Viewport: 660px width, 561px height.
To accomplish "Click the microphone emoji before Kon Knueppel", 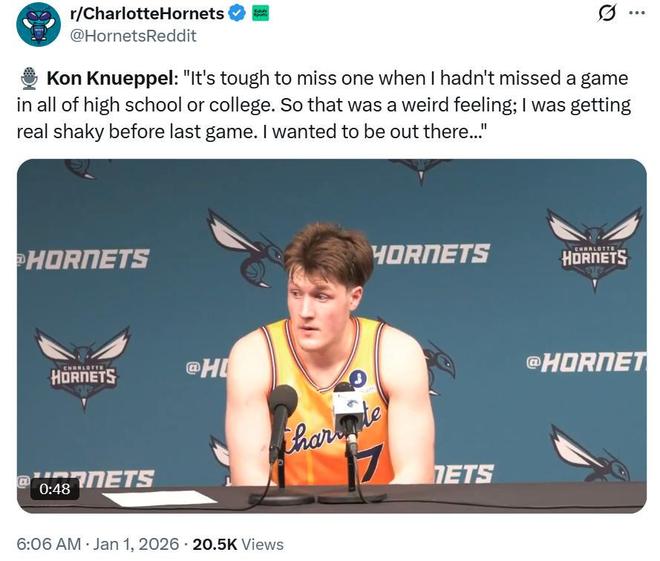I will (29, 78).
